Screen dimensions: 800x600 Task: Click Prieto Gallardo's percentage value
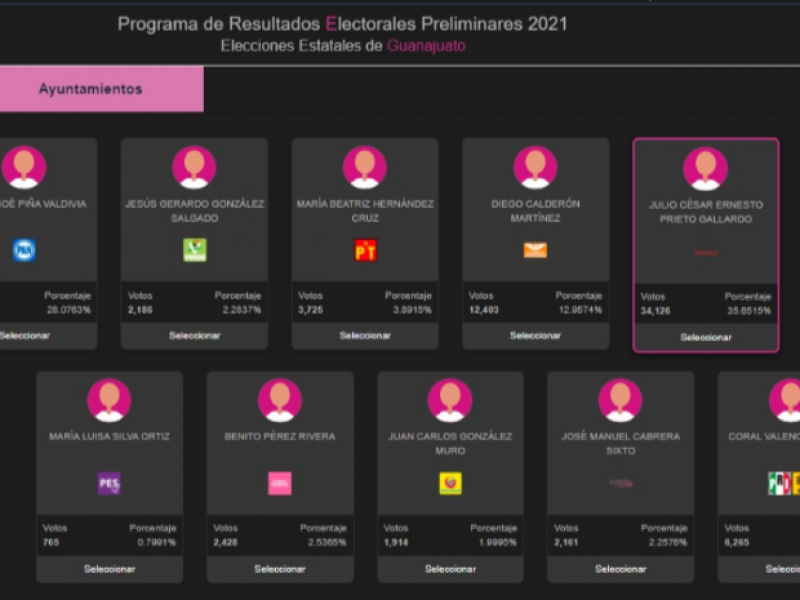coord(748,311)
